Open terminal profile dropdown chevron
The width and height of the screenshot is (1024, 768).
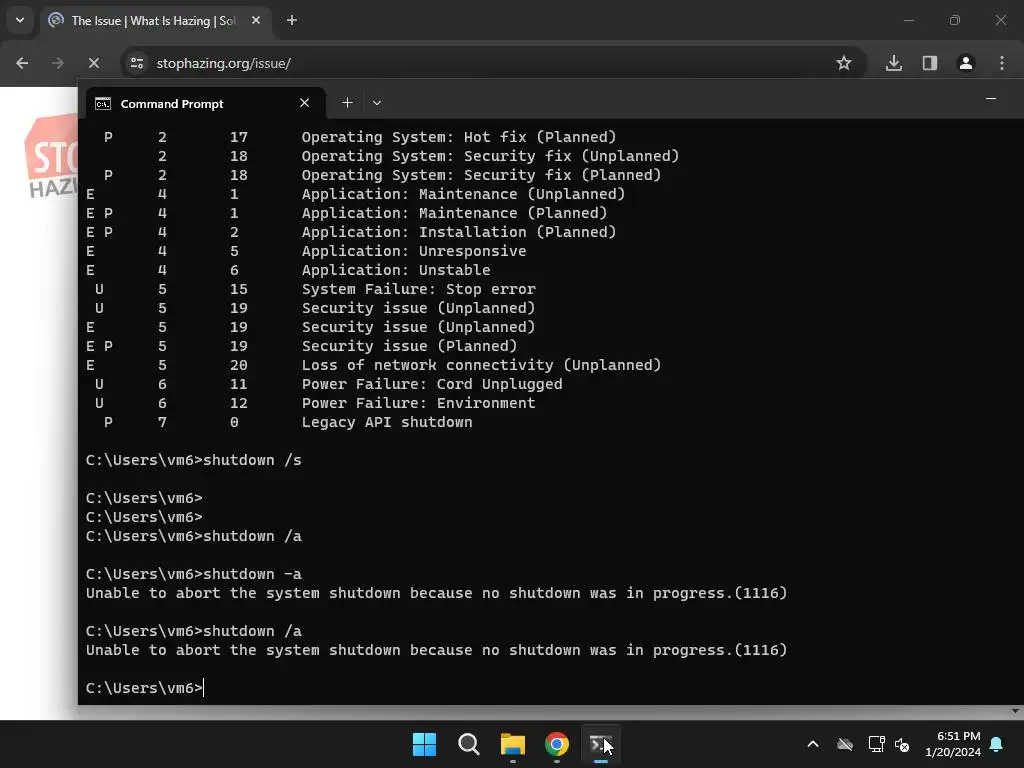(377, 103)
